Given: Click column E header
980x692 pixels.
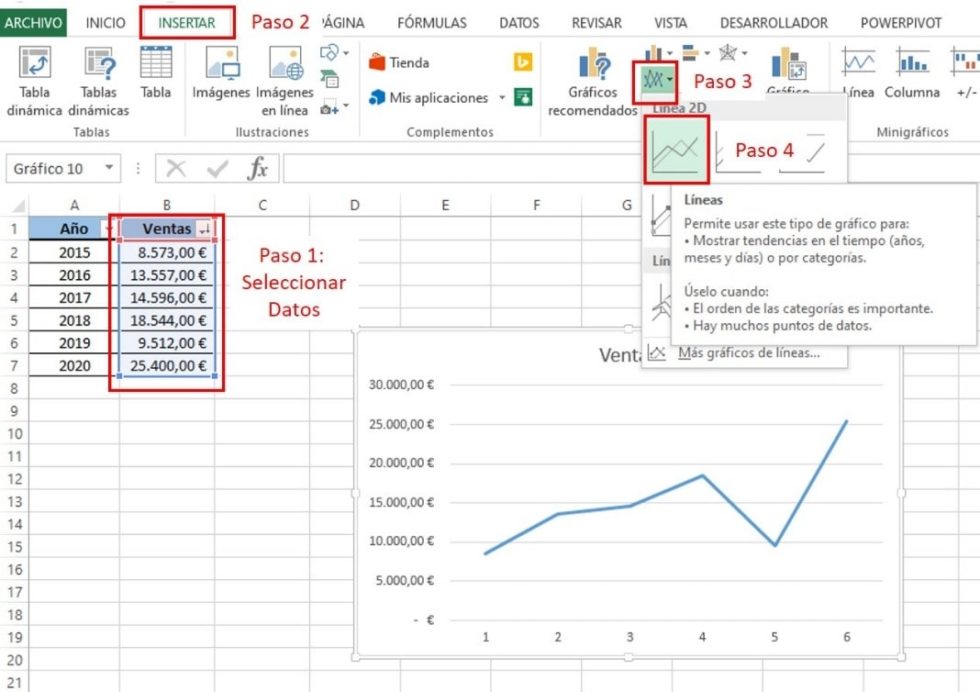Looking at the screenshot, I should [445, 205].
